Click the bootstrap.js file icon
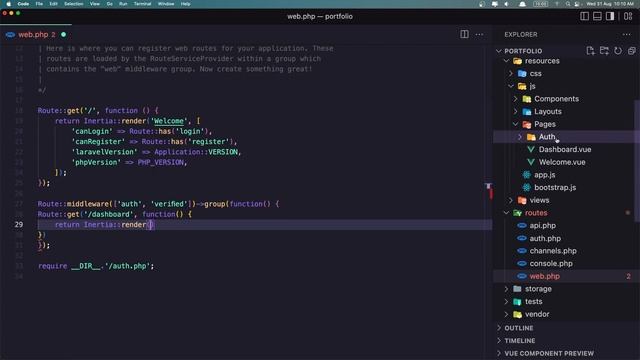 click(527, 187)
